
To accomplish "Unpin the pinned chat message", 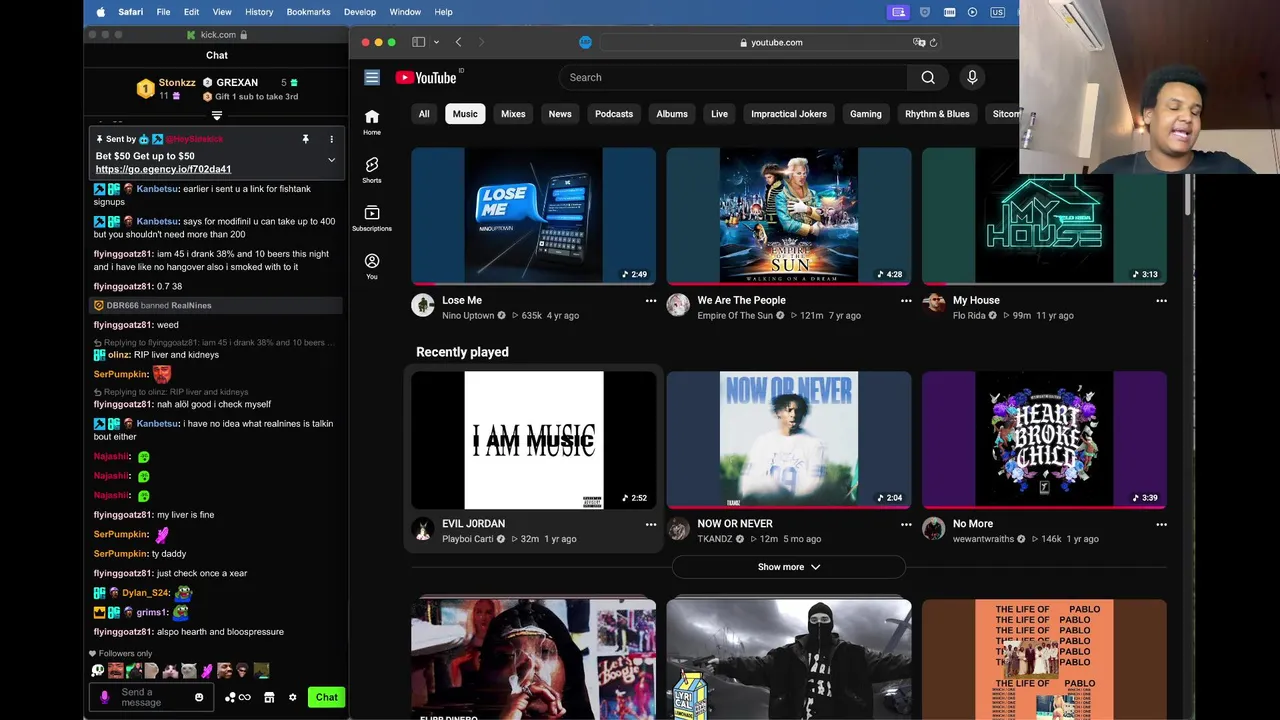I will [305, 139].
